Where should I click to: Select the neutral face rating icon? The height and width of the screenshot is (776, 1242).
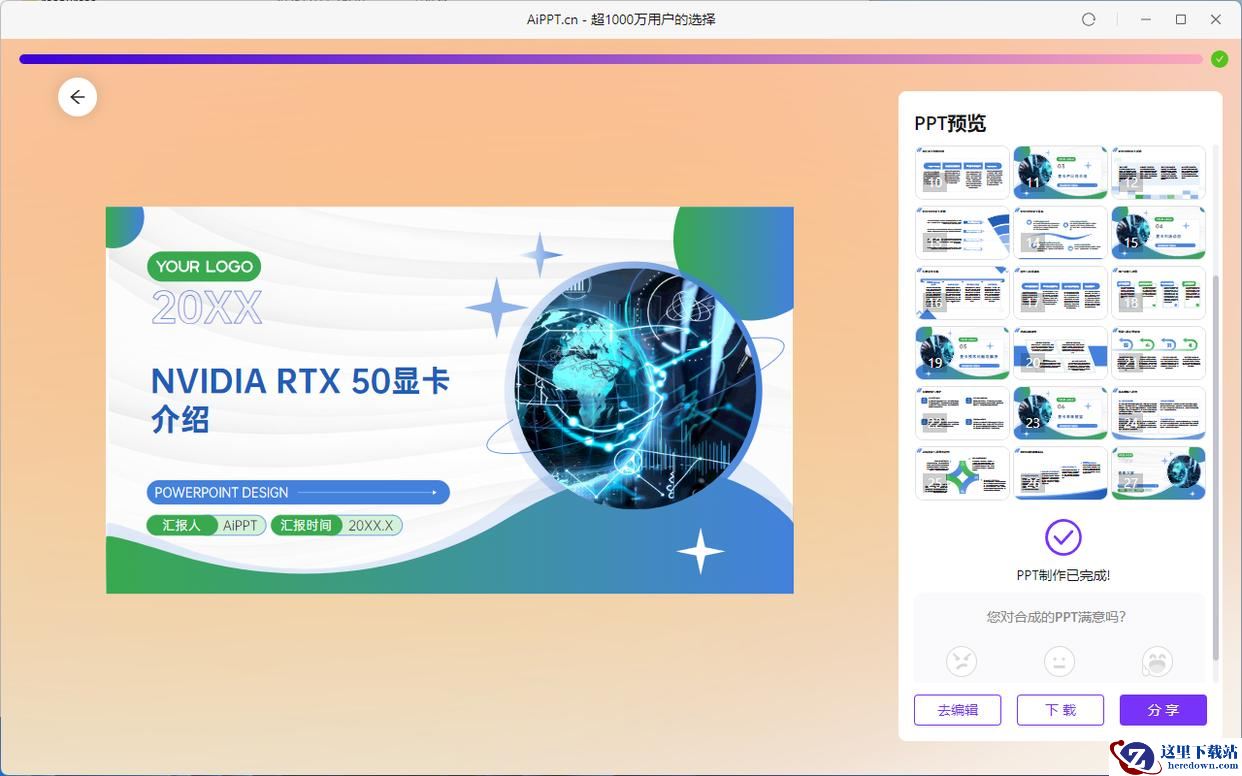click(x=1059, y=661)
